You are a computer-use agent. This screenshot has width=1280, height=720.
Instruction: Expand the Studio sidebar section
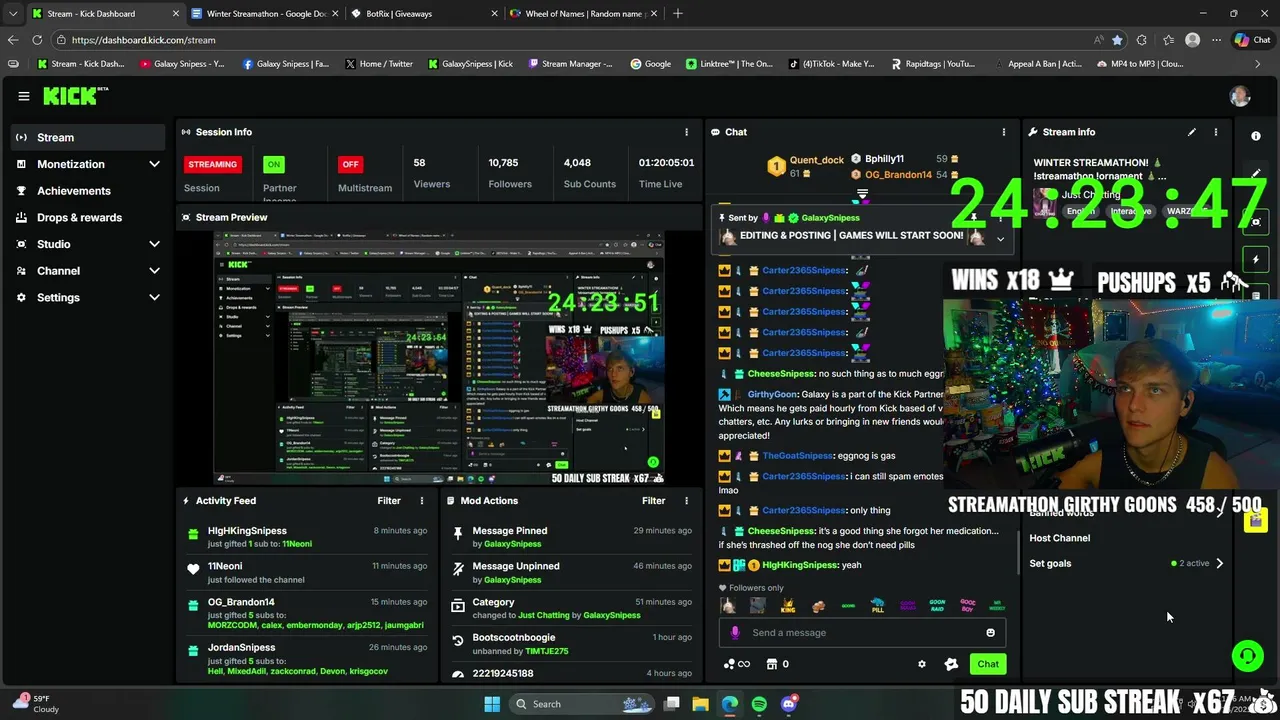[154, 244]
